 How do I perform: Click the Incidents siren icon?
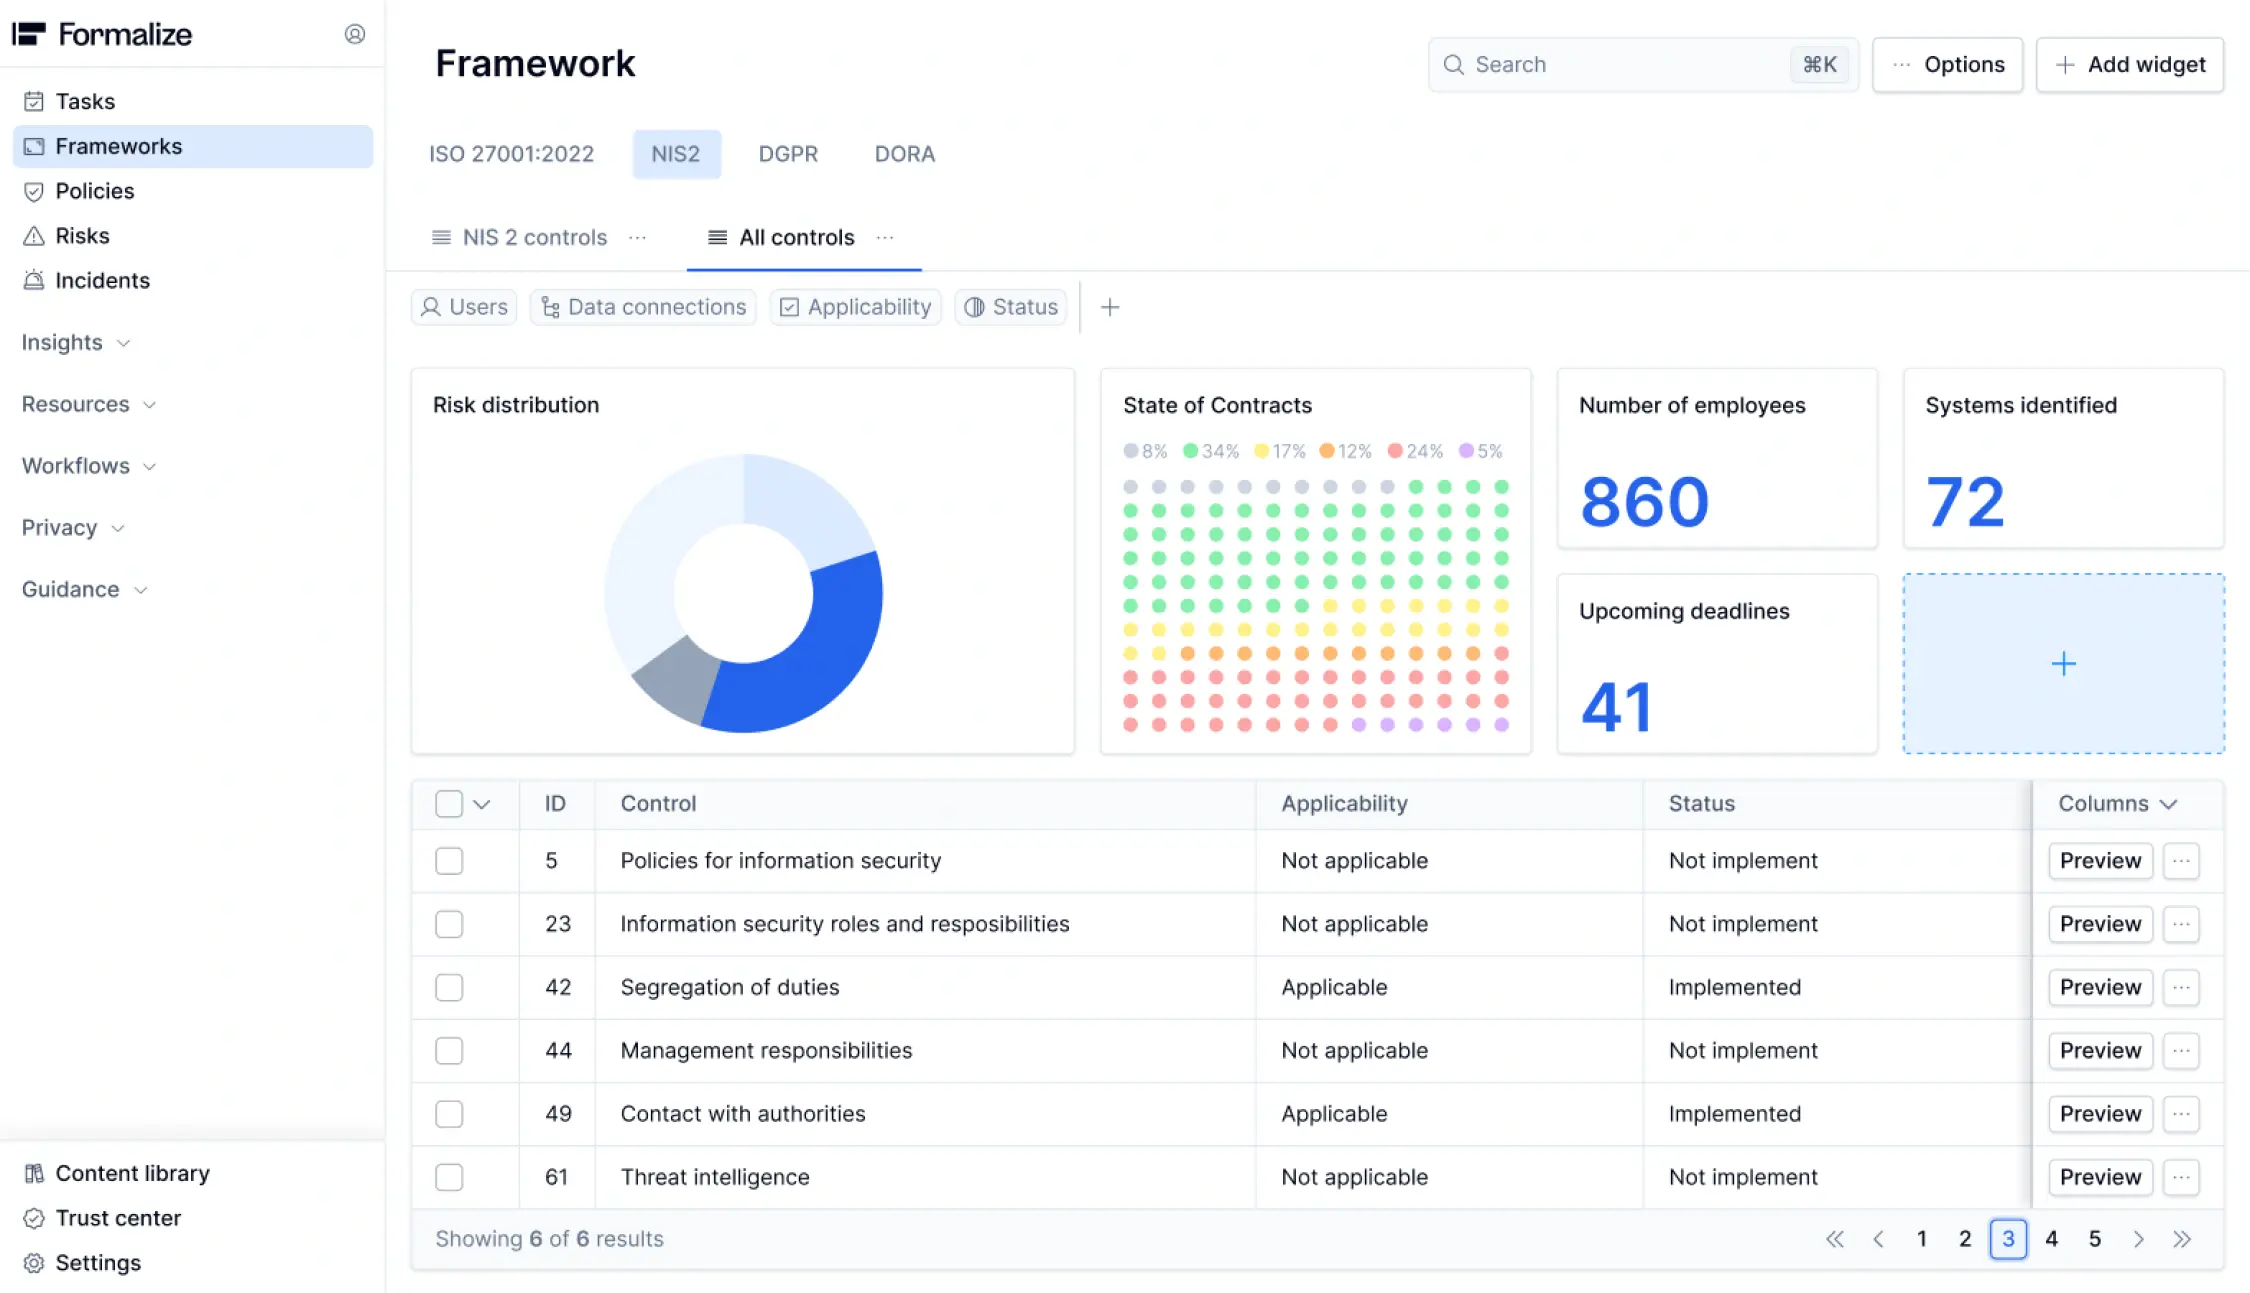pos(34,280)
